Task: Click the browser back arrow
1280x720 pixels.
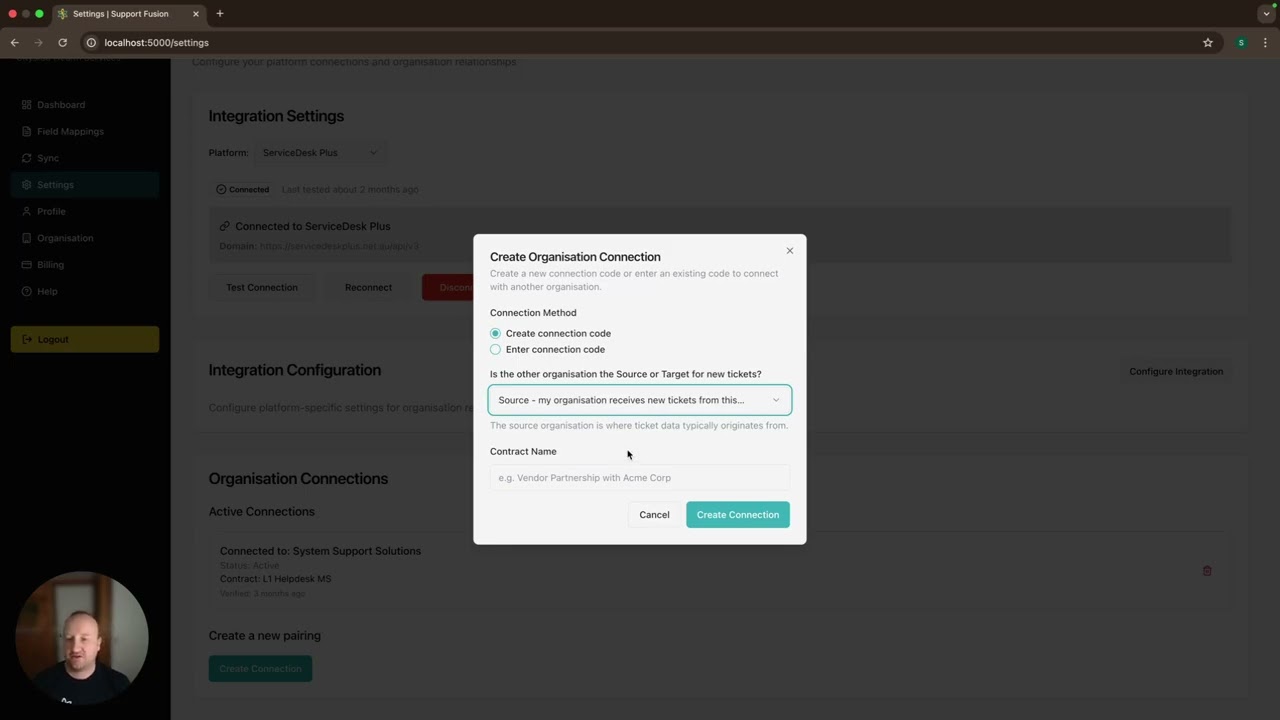Action: pos(14,43)
